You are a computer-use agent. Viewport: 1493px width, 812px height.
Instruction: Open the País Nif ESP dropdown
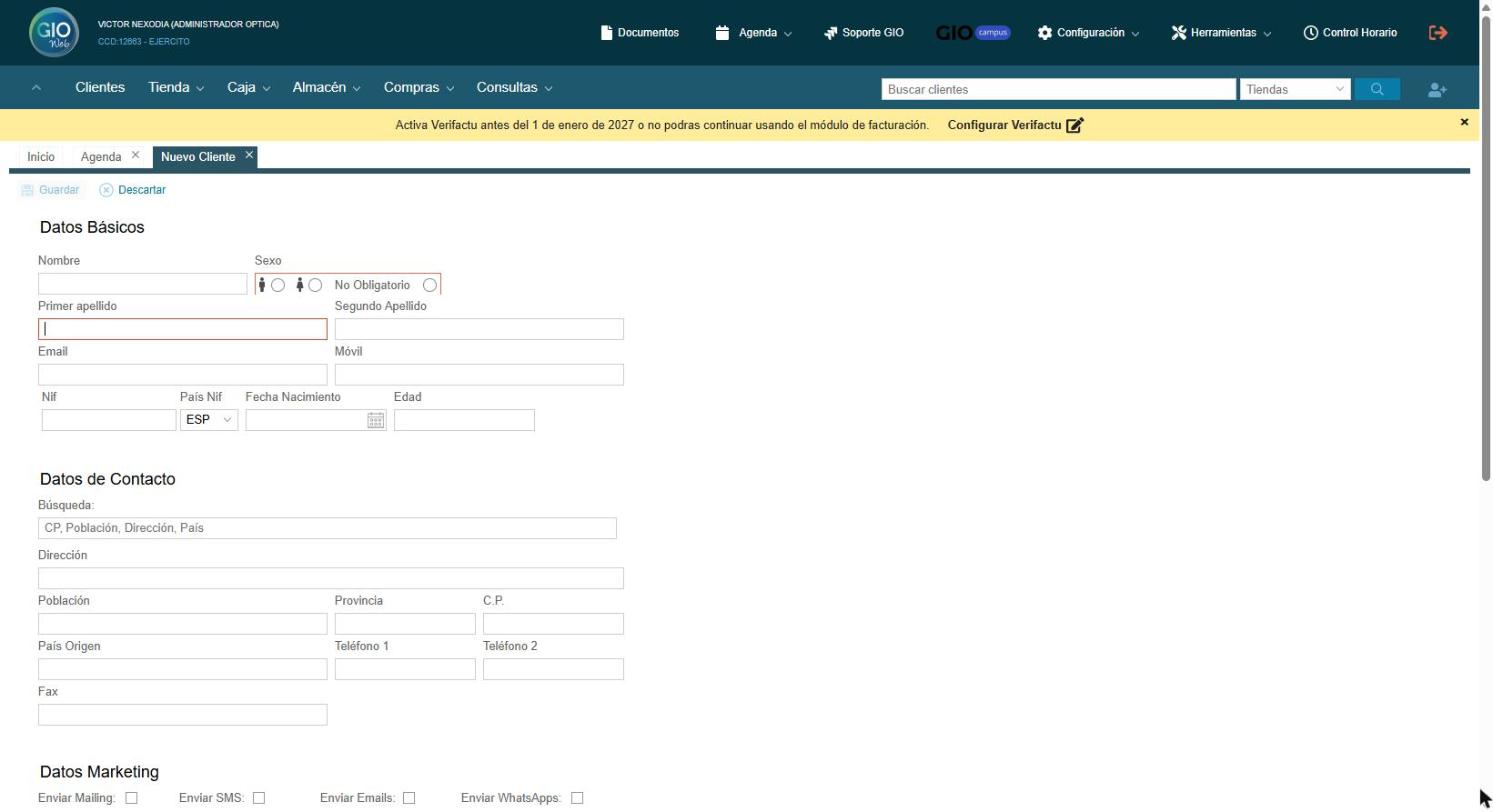209,420
